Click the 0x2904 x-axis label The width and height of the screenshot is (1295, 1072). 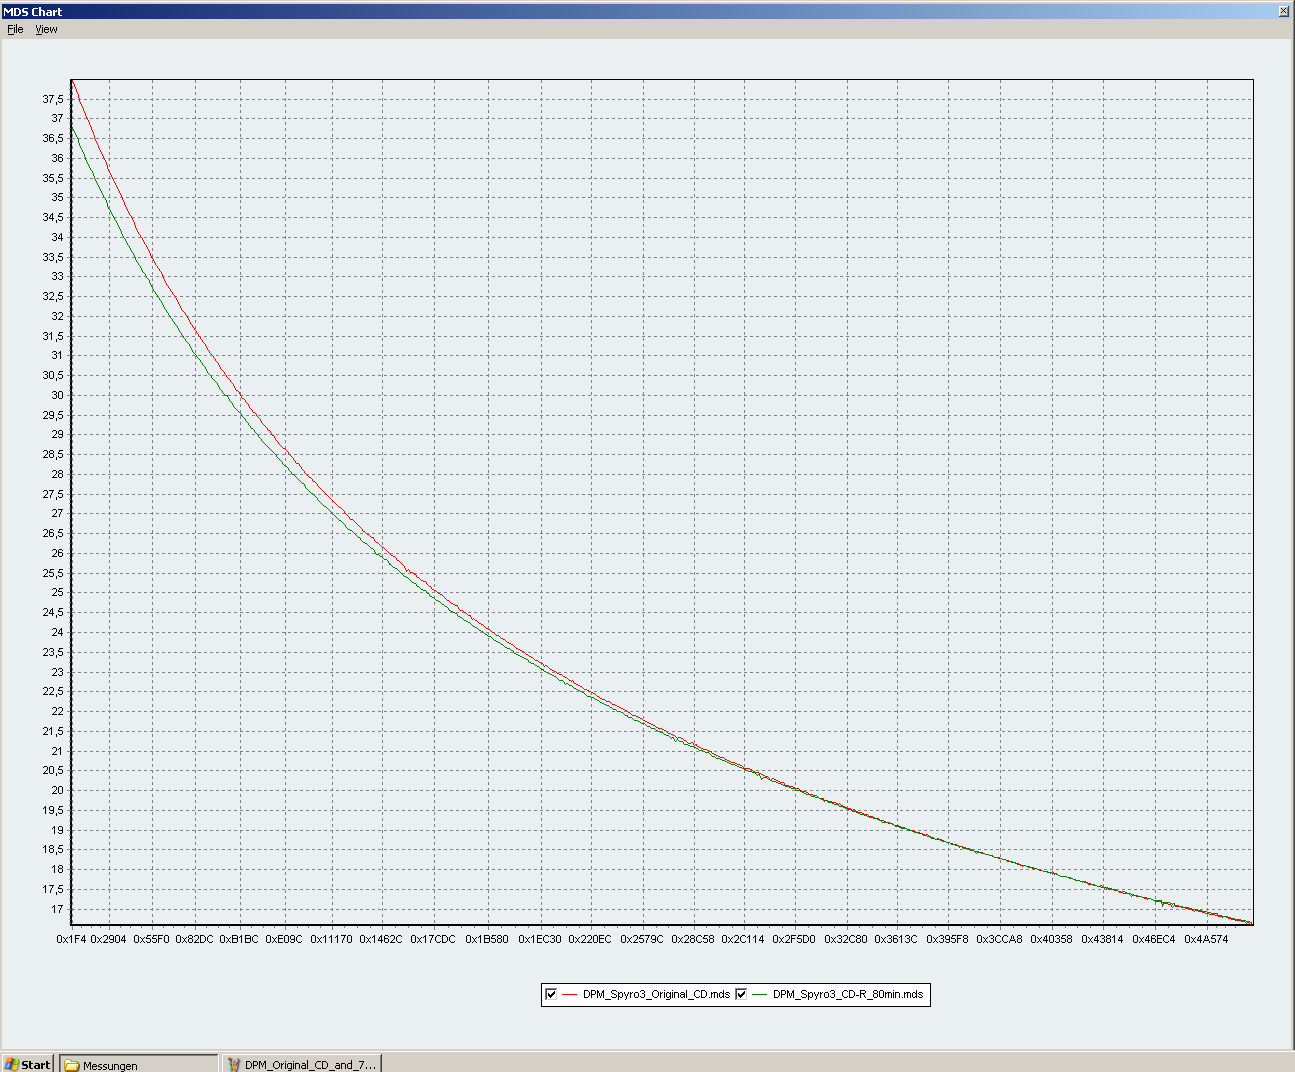point(108,939)
